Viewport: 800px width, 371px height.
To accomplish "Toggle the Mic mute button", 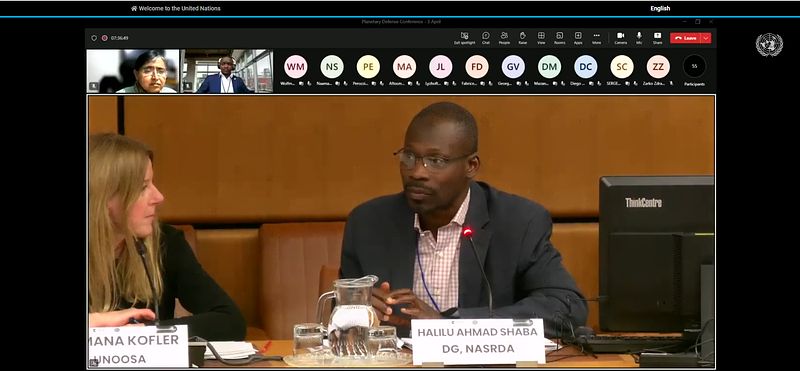I will click(639, 36).
